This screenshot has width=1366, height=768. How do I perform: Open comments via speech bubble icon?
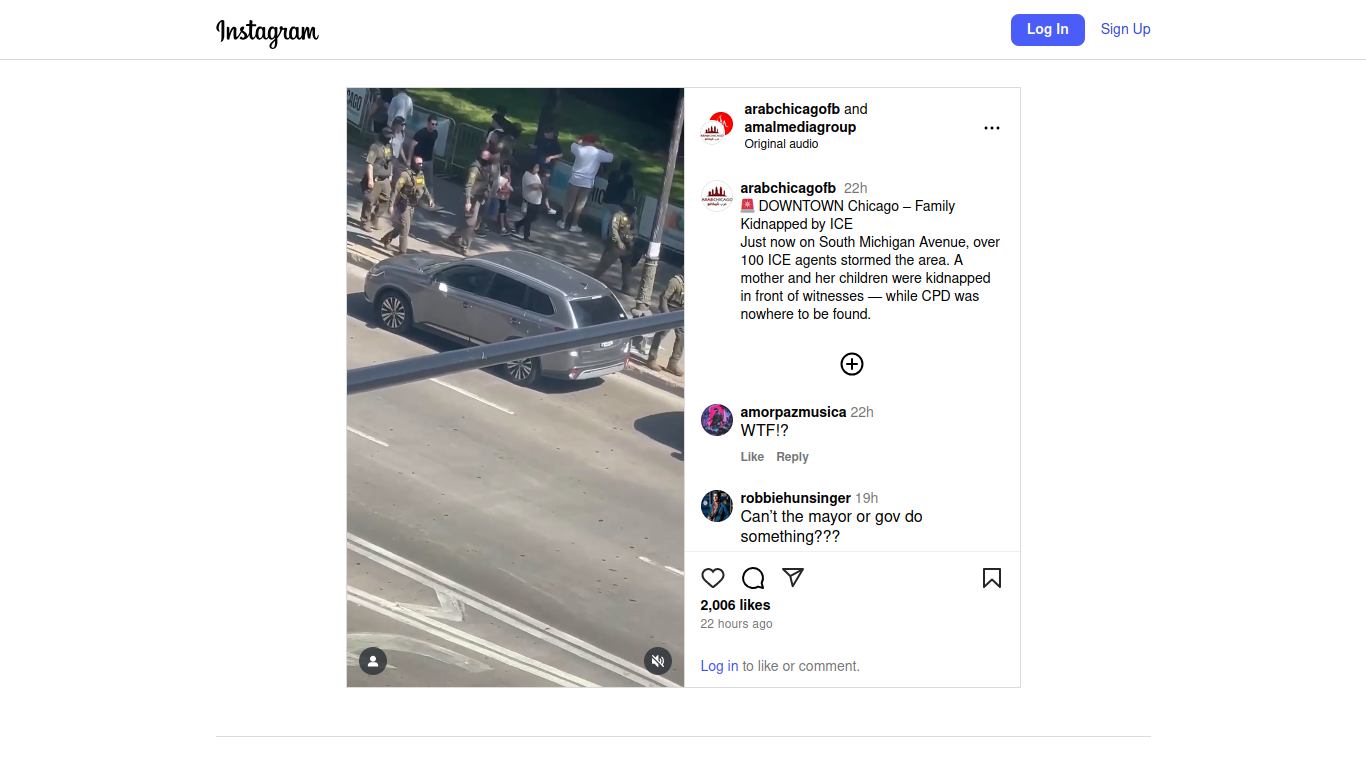(753, 578)
